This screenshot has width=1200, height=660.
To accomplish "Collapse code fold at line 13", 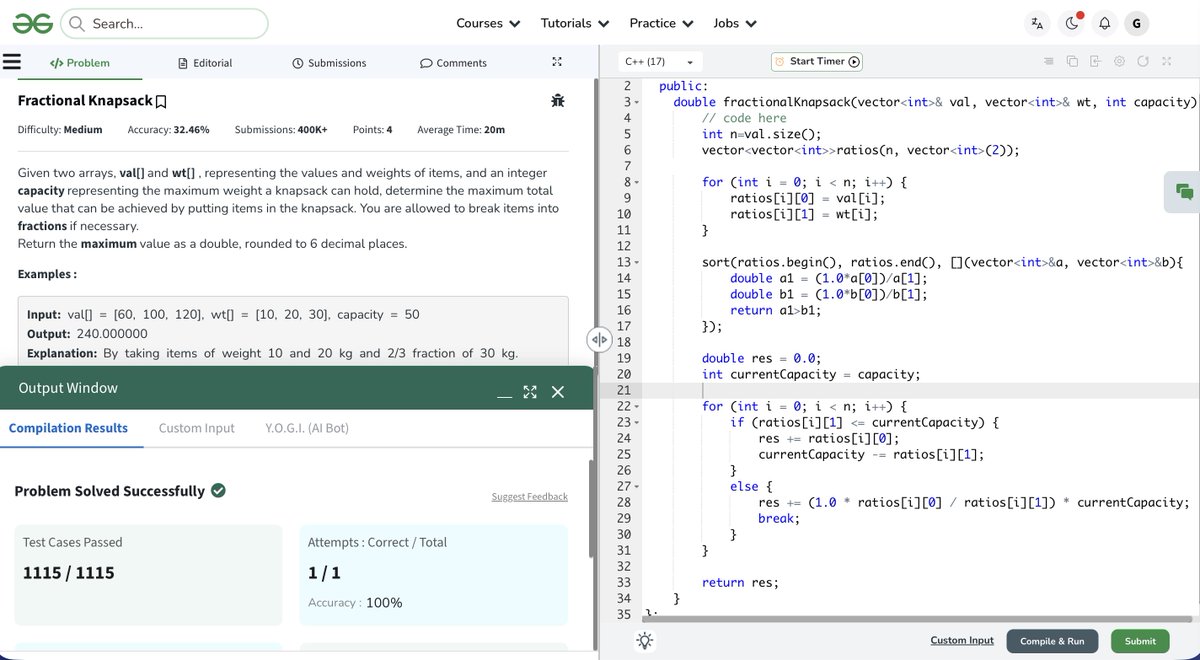I will coord(636,263).
